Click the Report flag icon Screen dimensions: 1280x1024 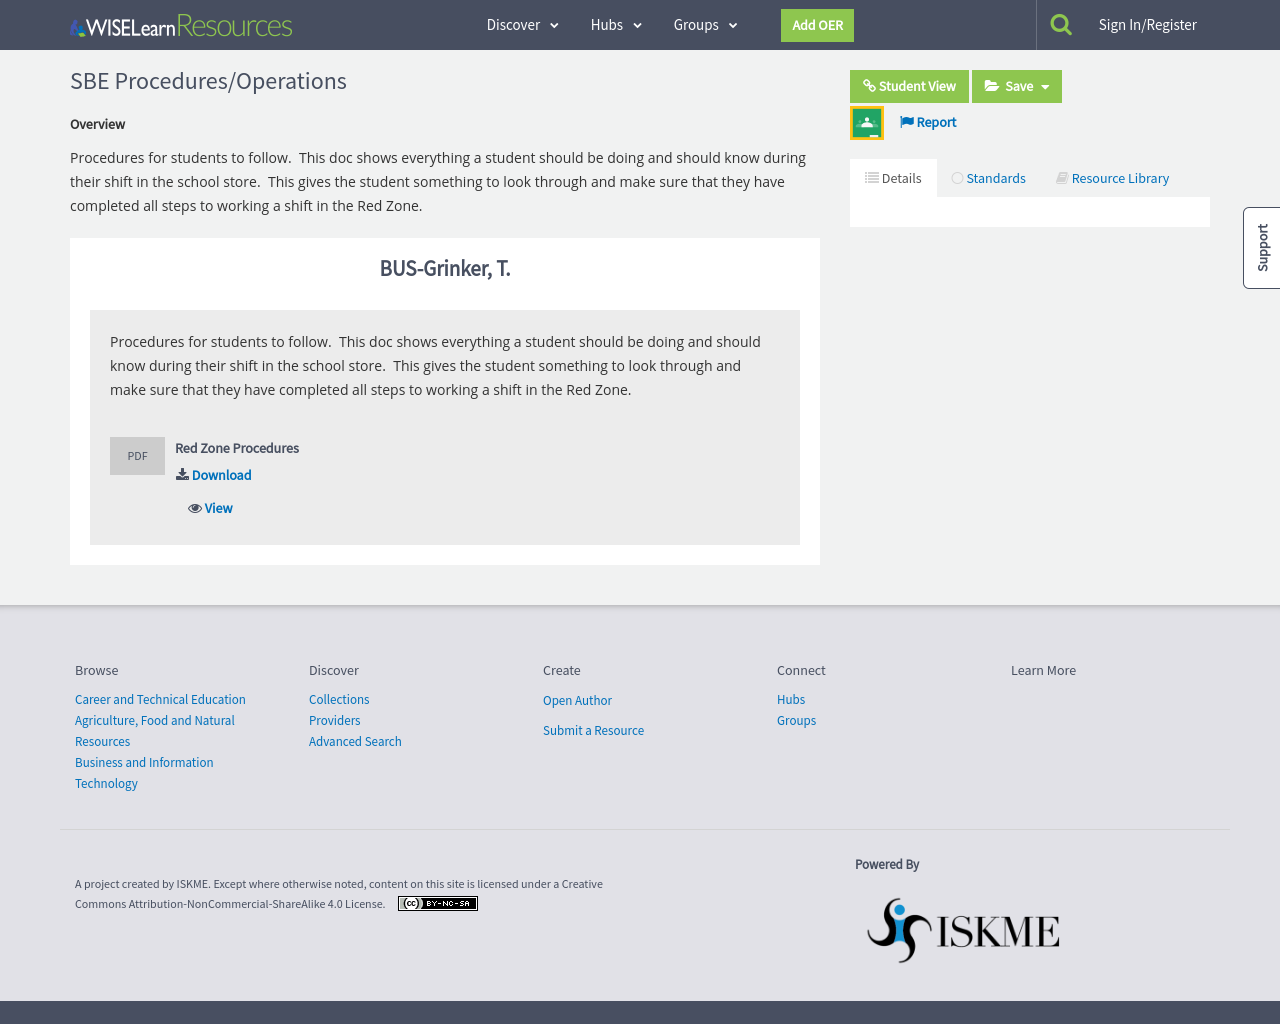pyautogui.click(x=905, y=121)
